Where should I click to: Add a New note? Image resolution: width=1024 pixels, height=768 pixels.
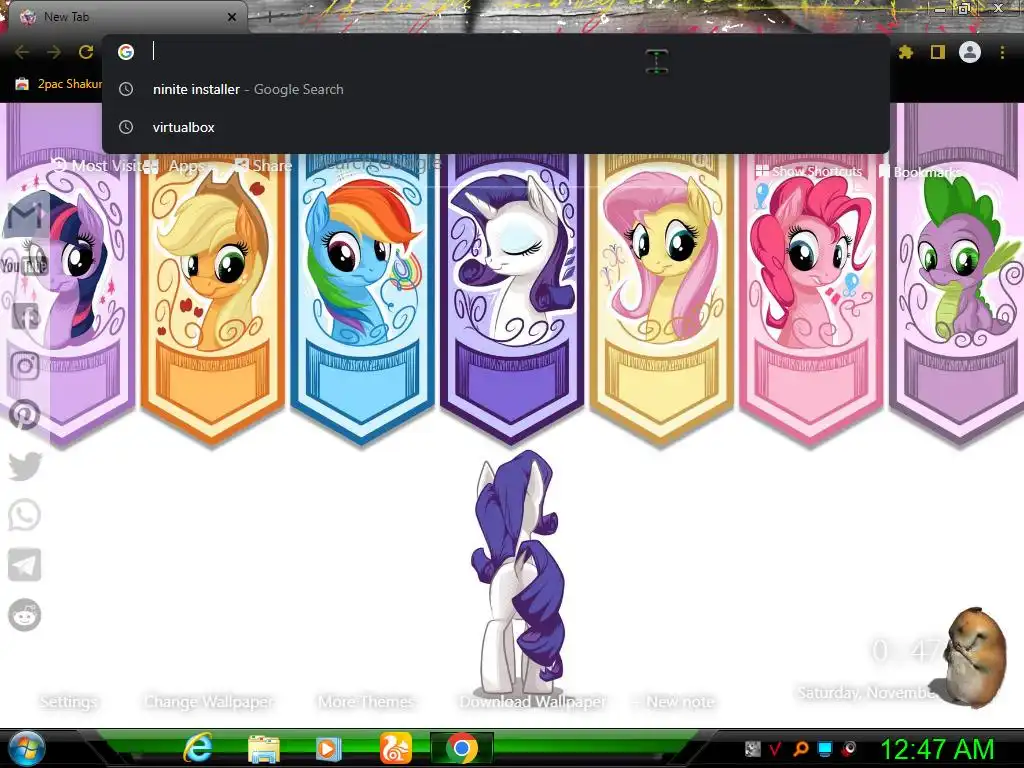(x=674, y=702)
